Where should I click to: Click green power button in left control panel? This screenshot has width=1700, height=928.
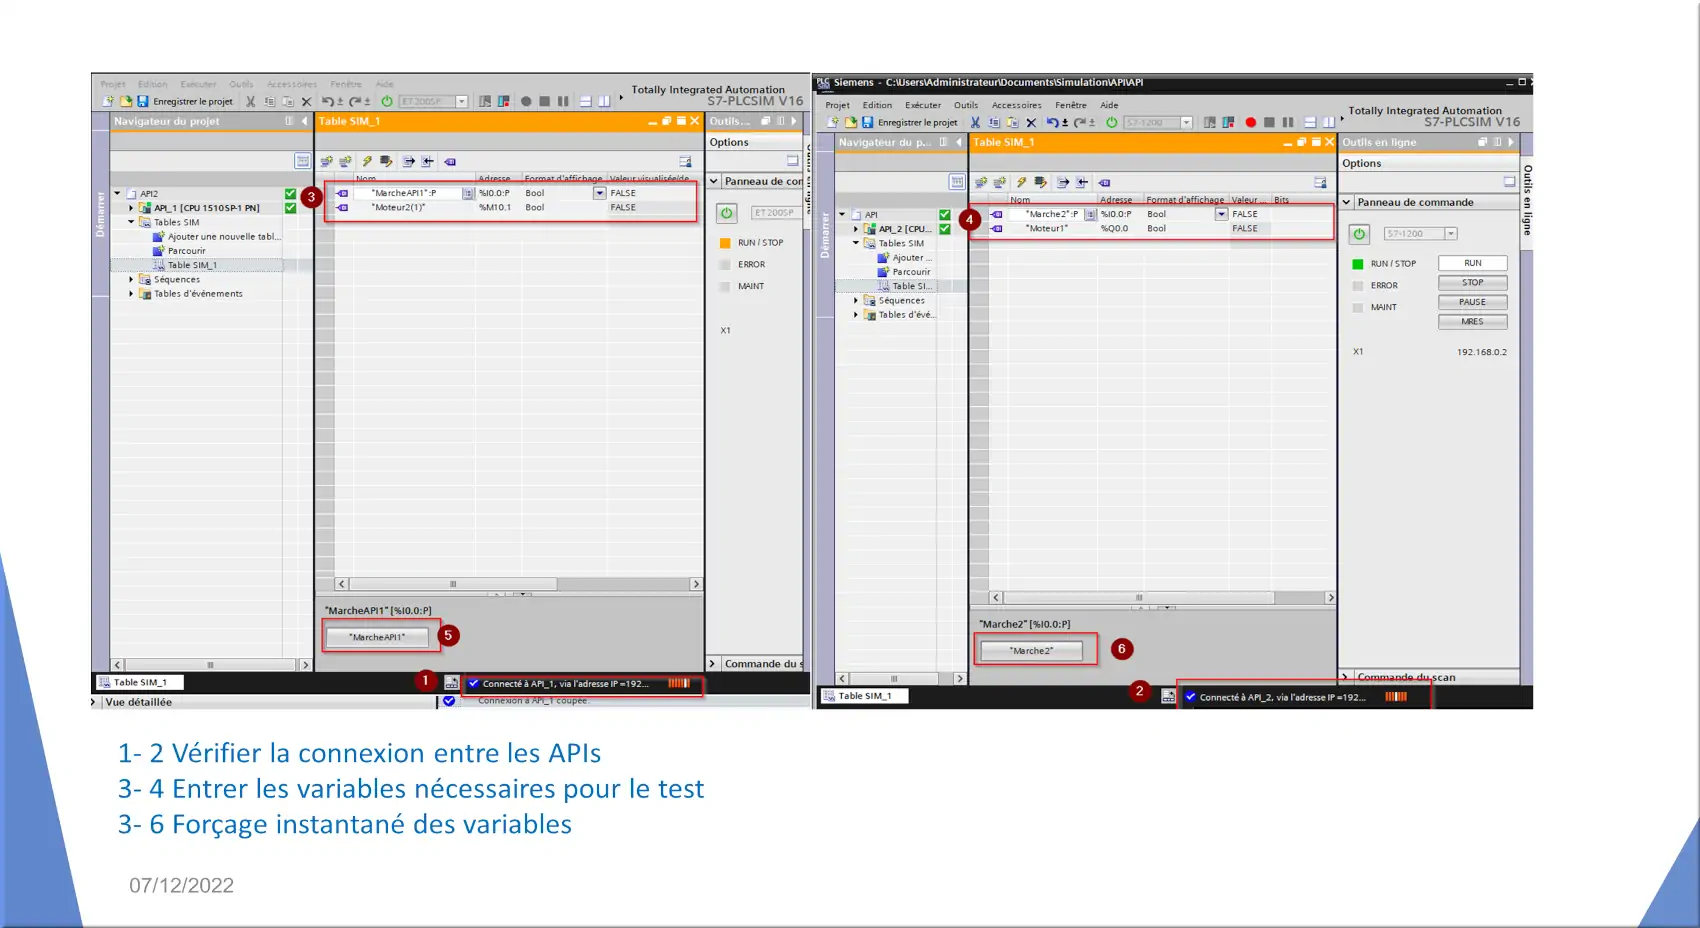[x=727, y=213]
